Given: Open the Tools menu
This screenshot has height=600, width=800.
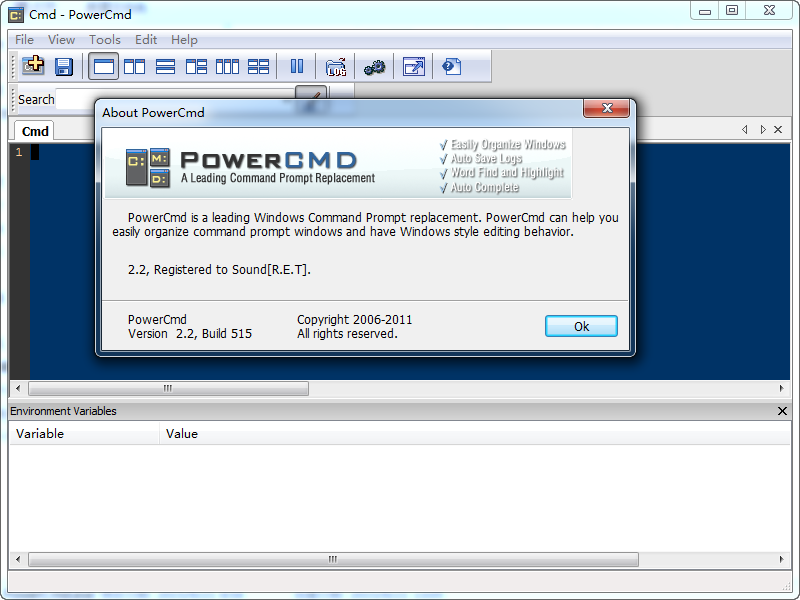Looking at the screenshot, I should point(105,40).
